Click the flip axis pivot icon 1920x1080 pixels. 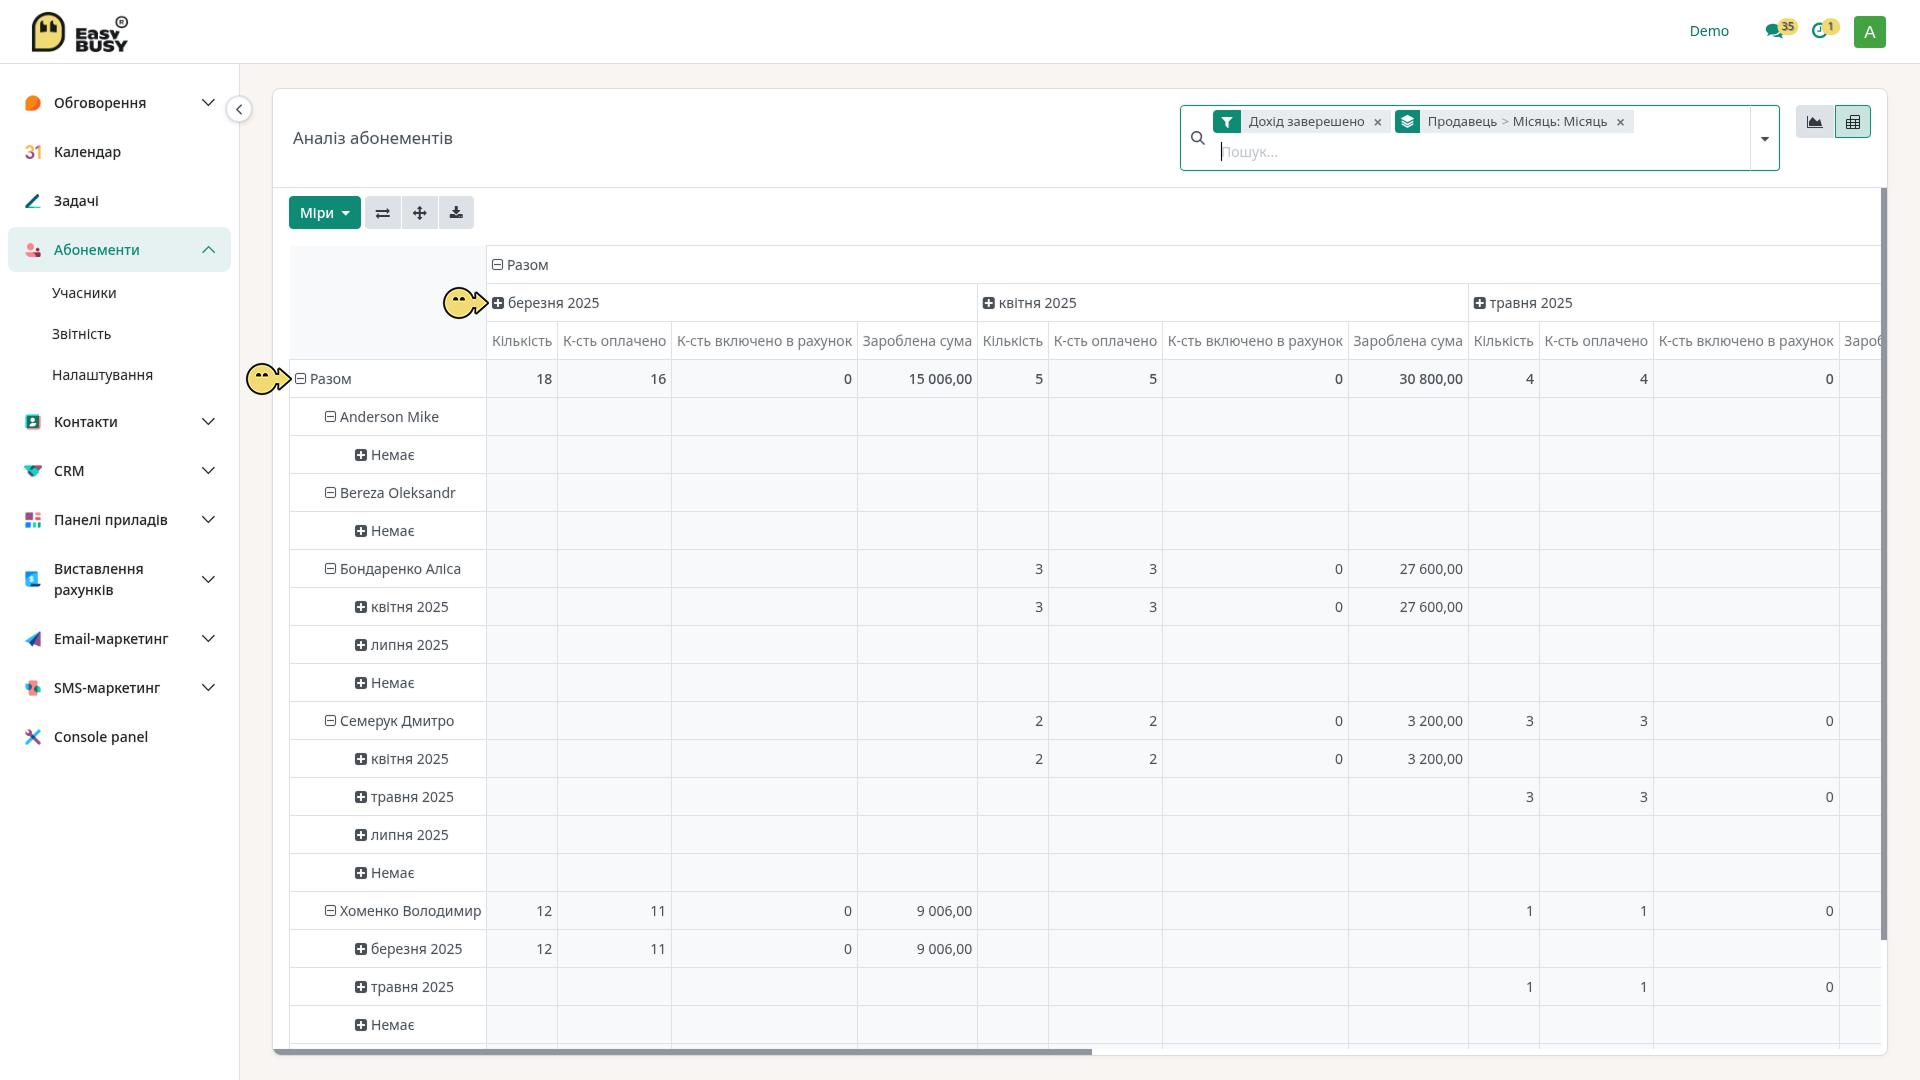383,213
